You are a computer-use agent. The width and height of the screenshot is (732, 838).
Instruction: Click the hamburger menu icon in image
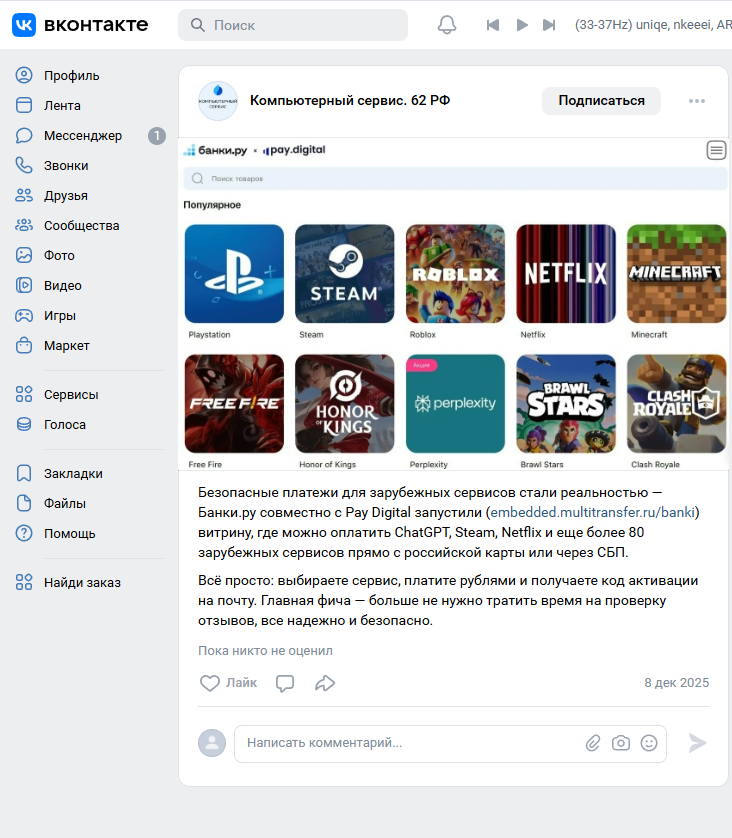click(x=716, y=150)
